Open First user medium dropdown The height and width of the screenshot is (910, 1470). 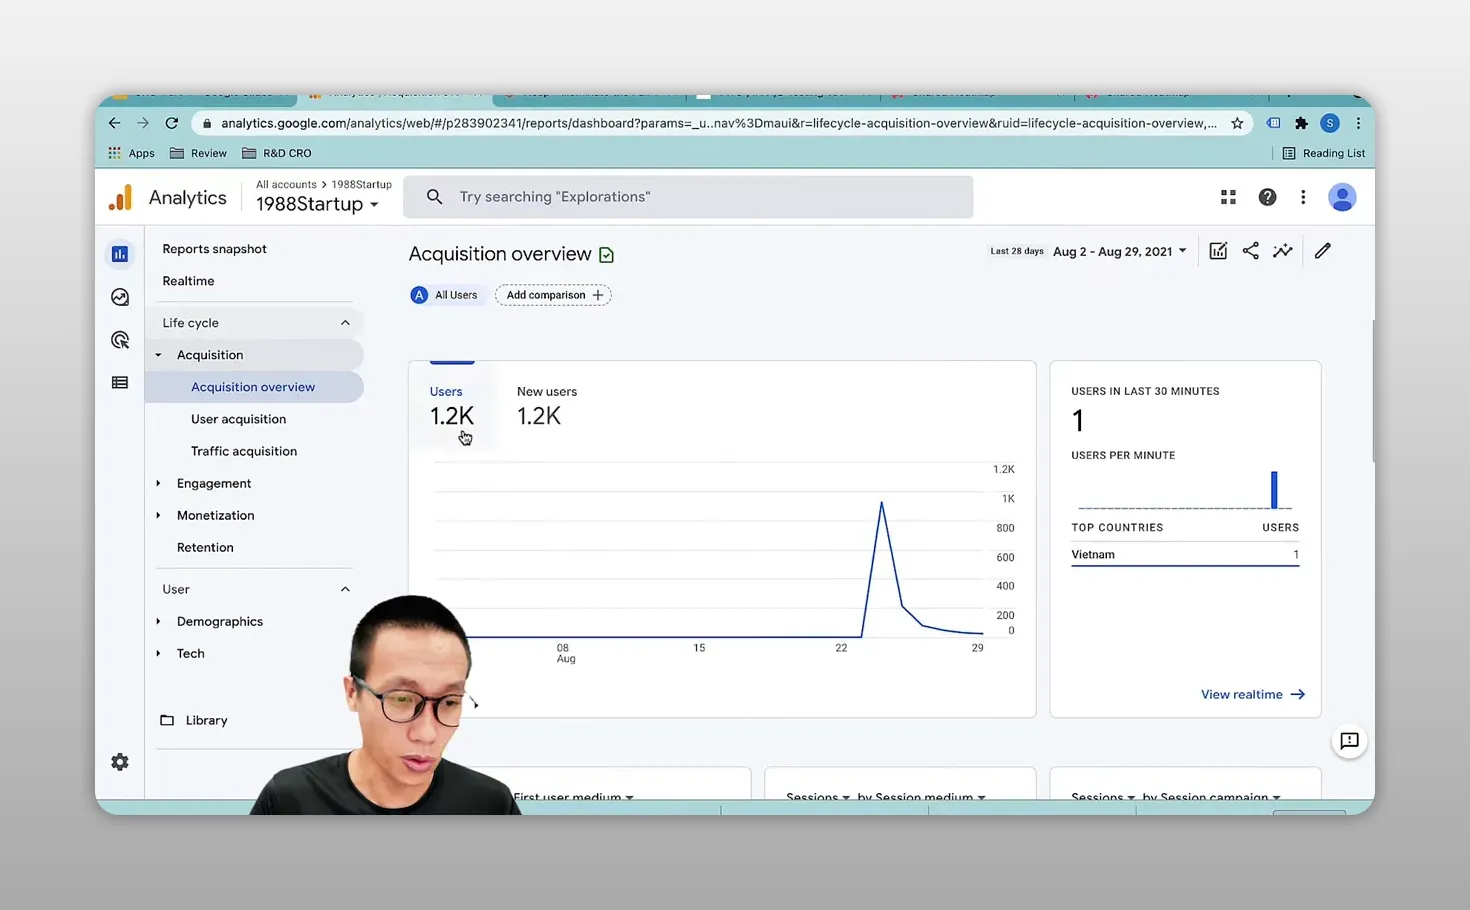(573, 797)
